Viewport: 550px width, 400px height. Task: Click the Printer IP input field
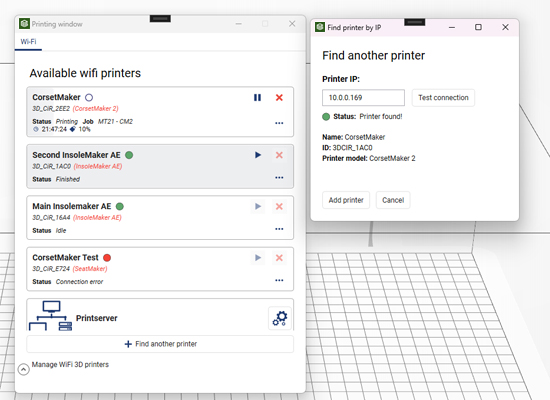[363, 98]
